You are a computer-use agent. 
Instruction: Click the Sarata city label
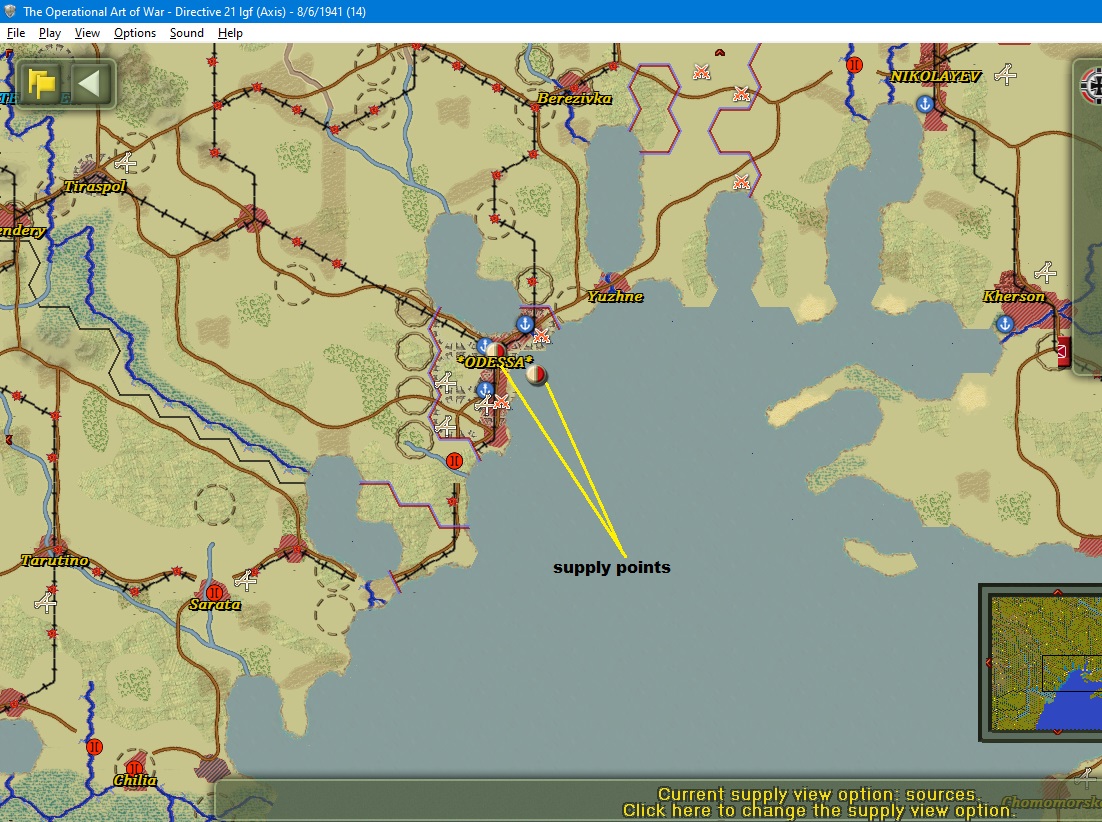pyautogui.click(x=215, y=604)
